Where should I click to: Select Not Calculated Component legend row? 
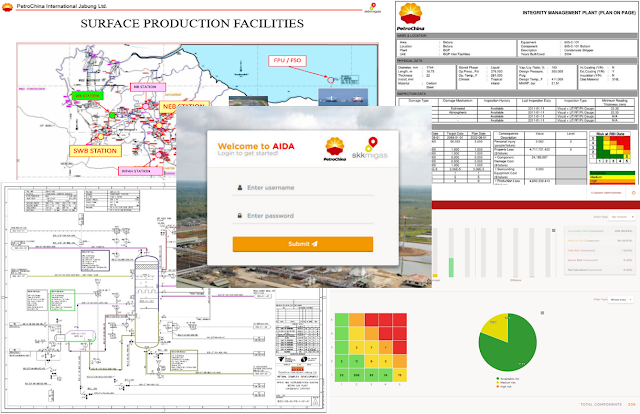(600, 270)
